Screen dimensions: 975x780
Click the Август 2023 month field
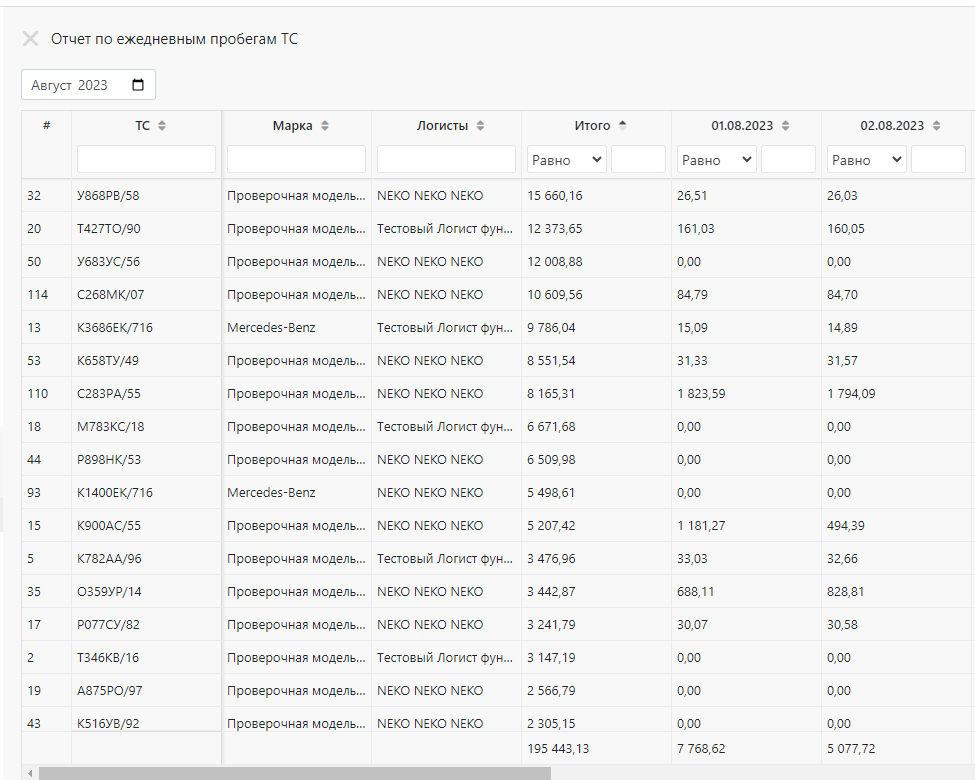click(88, 85)
